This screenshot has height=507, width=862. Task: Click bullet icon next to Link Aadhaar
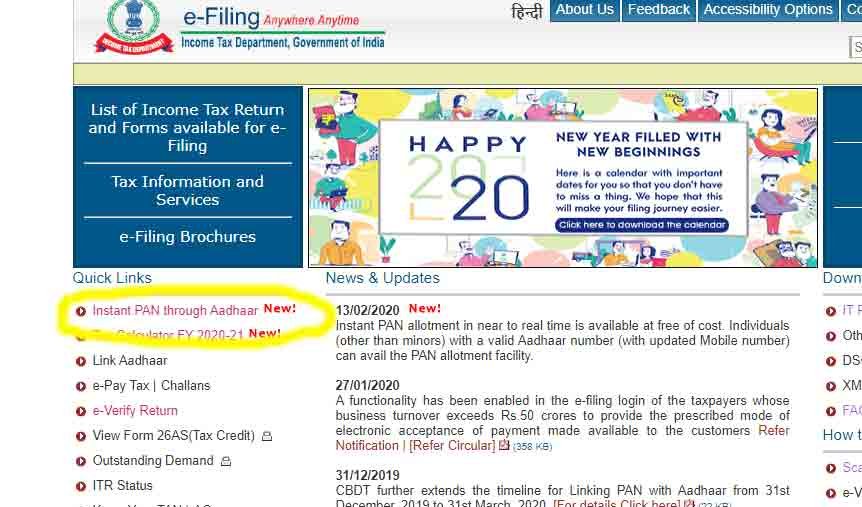[x=81, y=361]
